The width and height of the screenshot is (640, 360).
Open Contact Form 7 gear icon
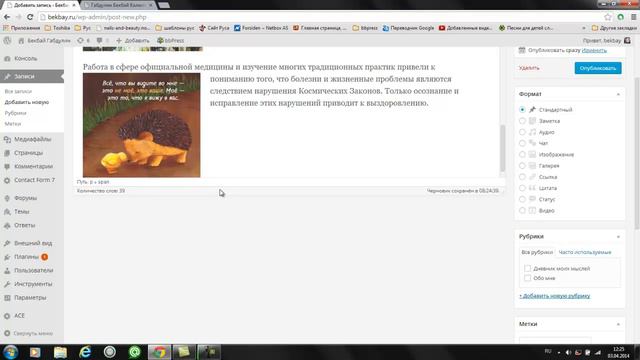7,180
